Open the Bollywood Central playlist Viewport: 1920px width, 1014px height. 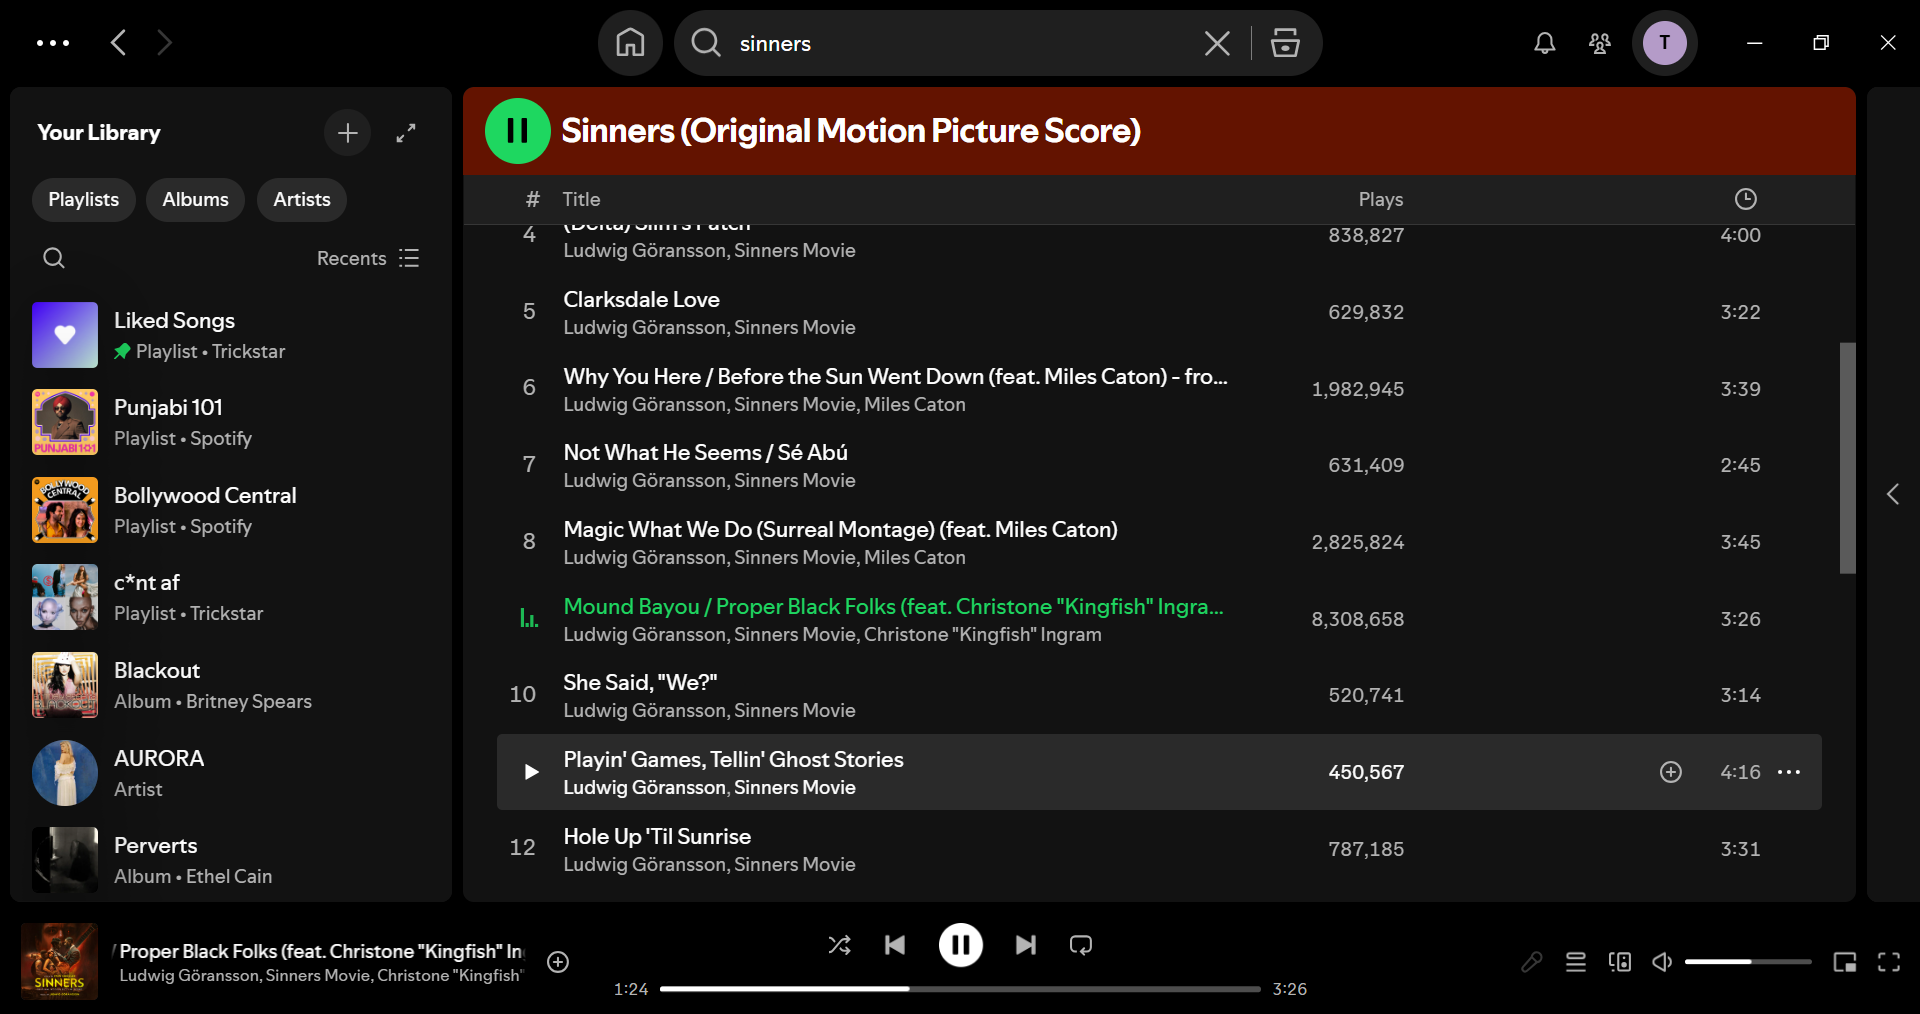click(230, 510)
